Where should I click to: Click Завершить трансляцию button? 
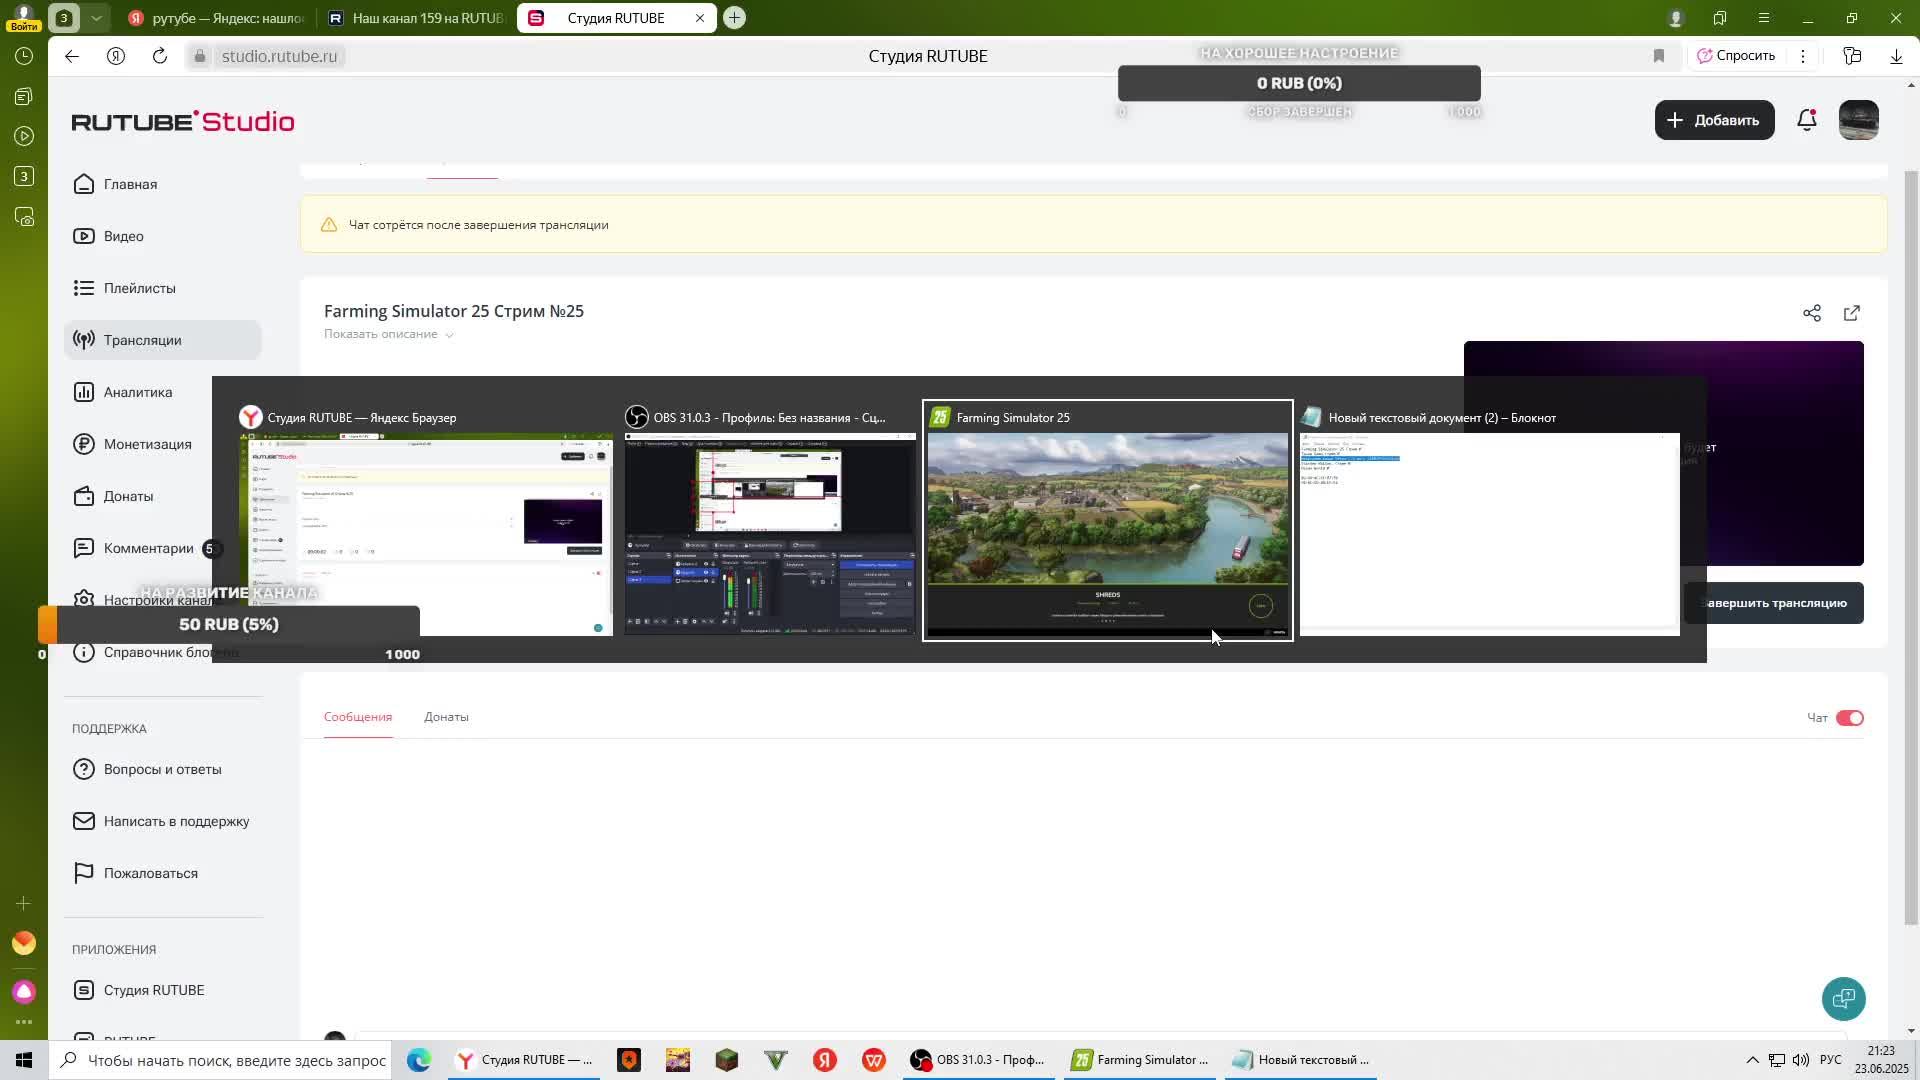pos(1774,603)
